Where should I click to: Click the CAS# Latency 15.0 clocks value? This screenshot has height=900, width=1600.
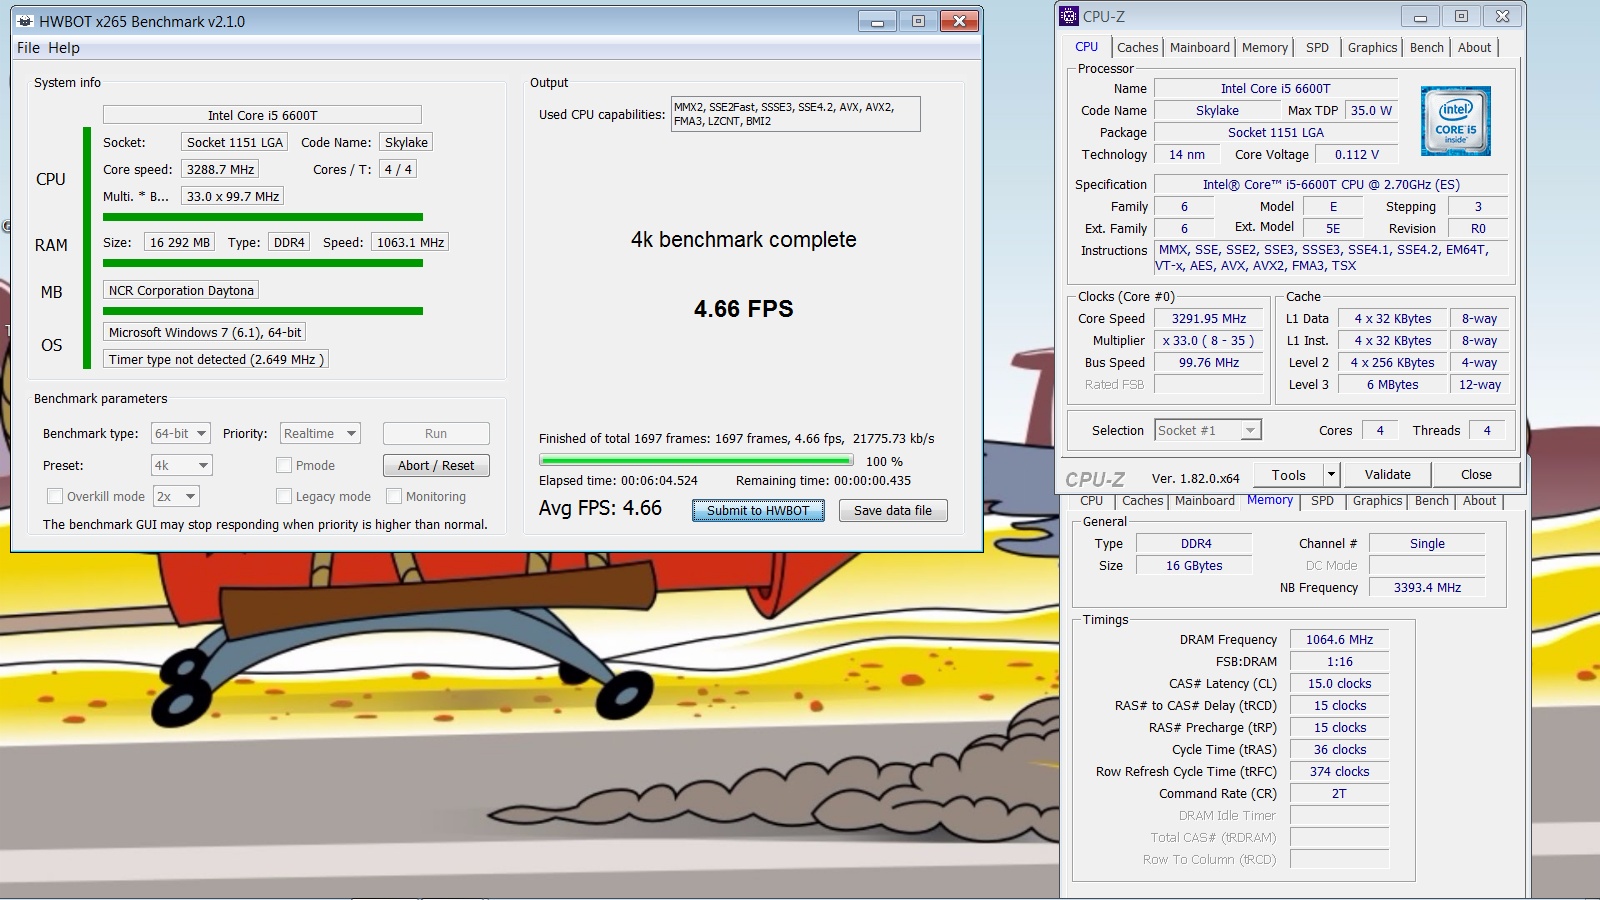point(1339,683)
